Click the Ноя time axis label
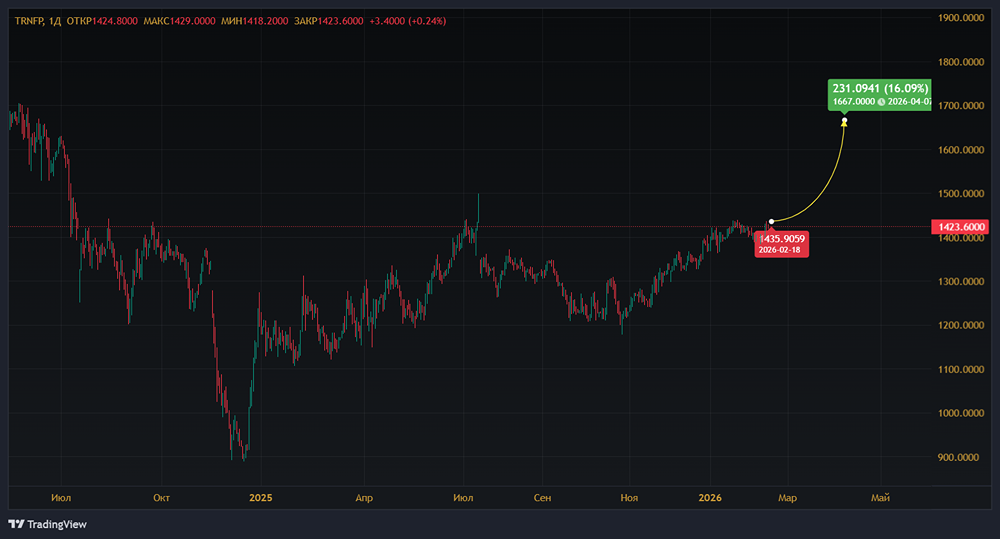This screenshot has width=1000, height=539. tap(629, 498)
